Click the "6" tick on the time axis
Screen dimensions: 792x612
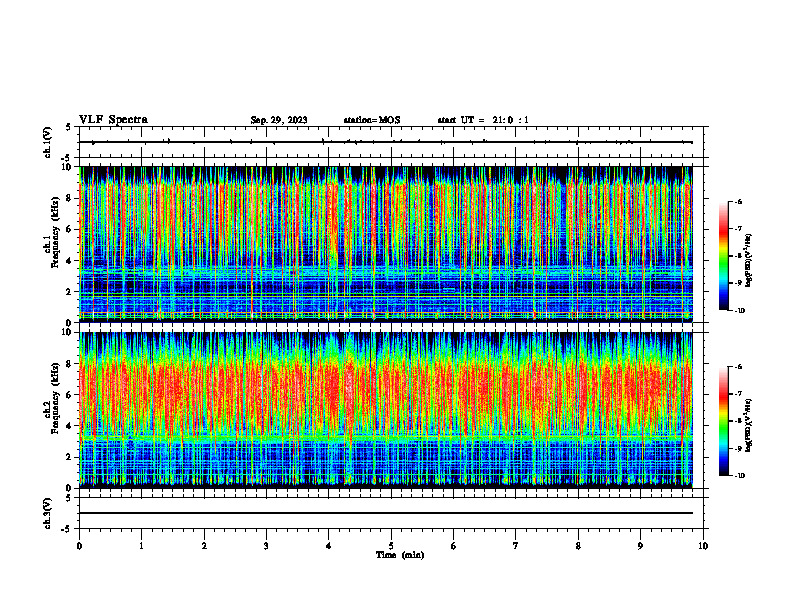pos(454,546)
